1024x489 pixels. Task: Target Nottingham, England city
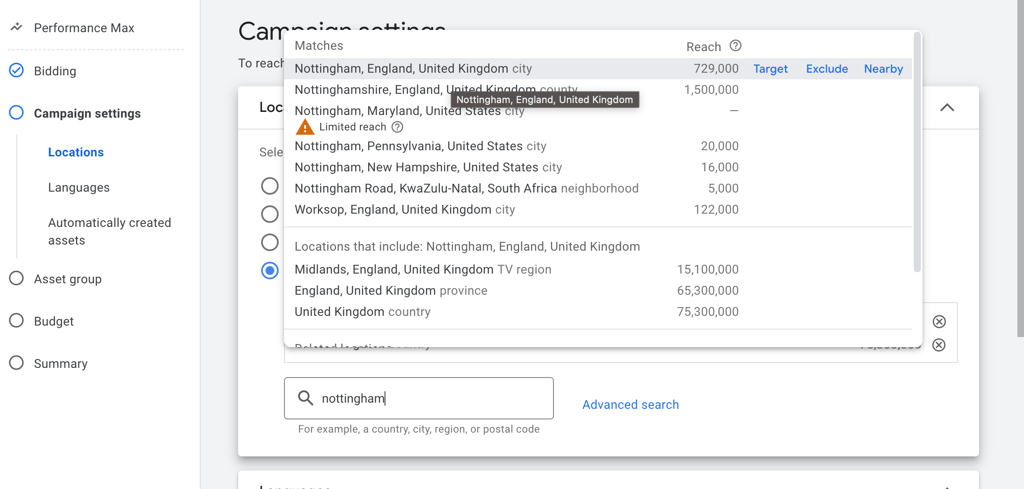770,69
